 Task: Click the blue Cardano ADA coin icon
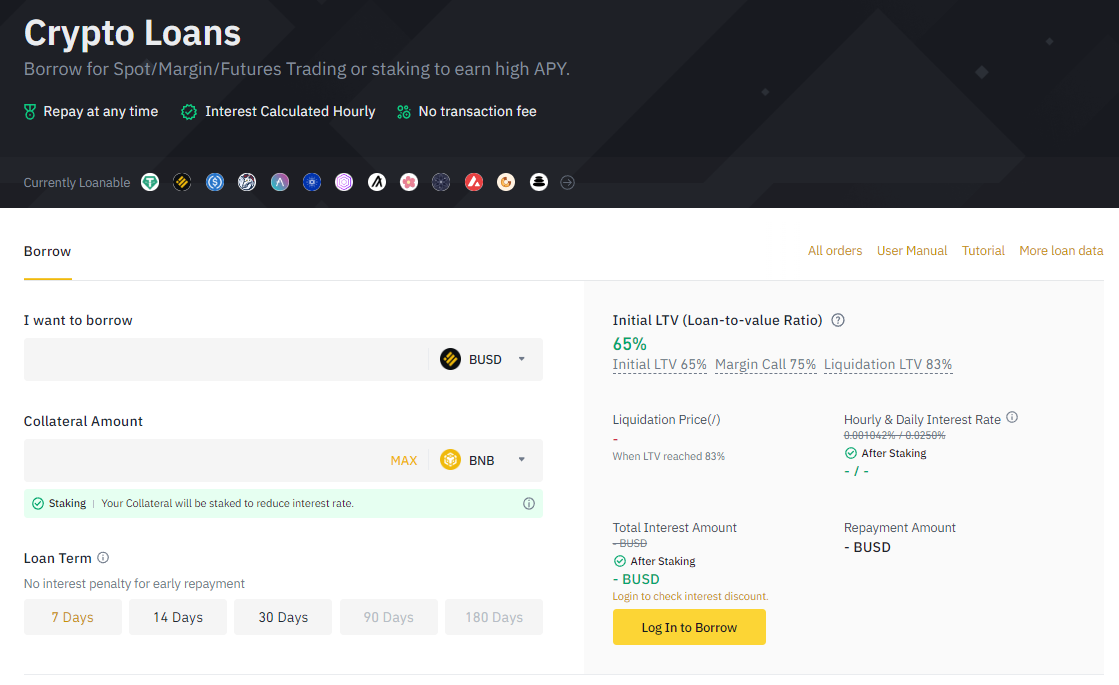[x=312, y=182]
